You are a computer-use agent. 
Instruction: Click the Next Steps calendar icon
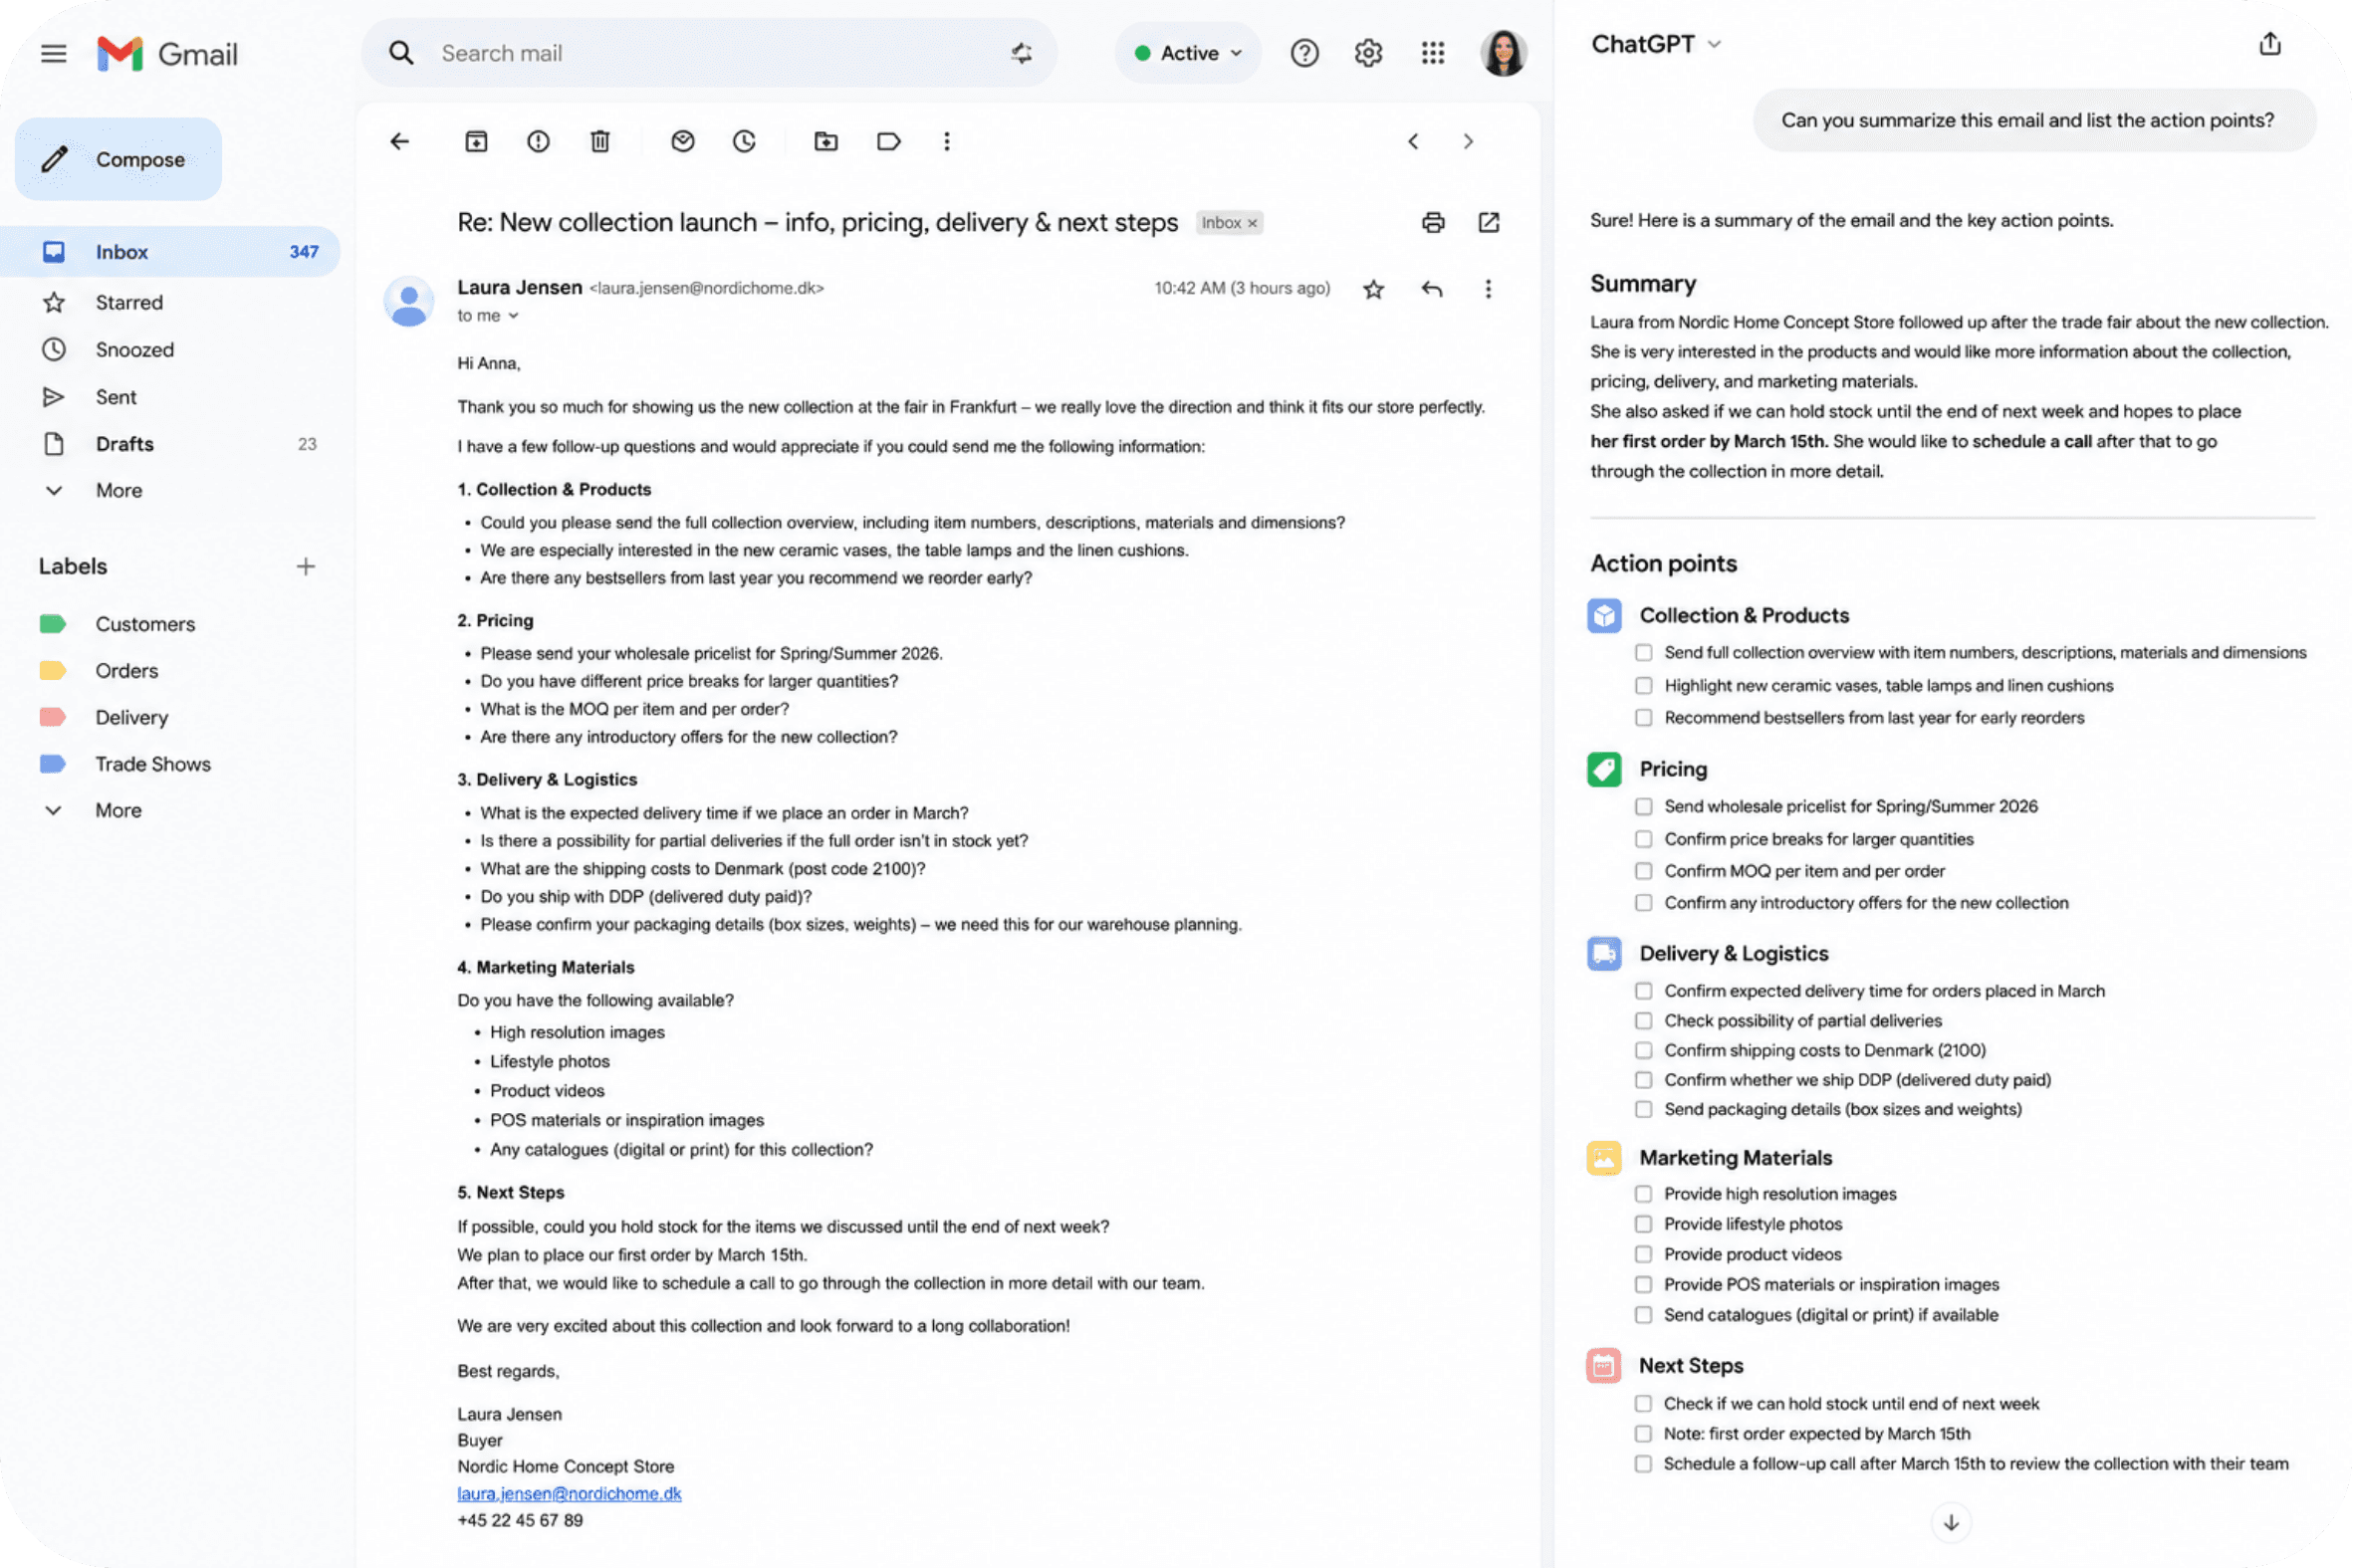1604,1366
